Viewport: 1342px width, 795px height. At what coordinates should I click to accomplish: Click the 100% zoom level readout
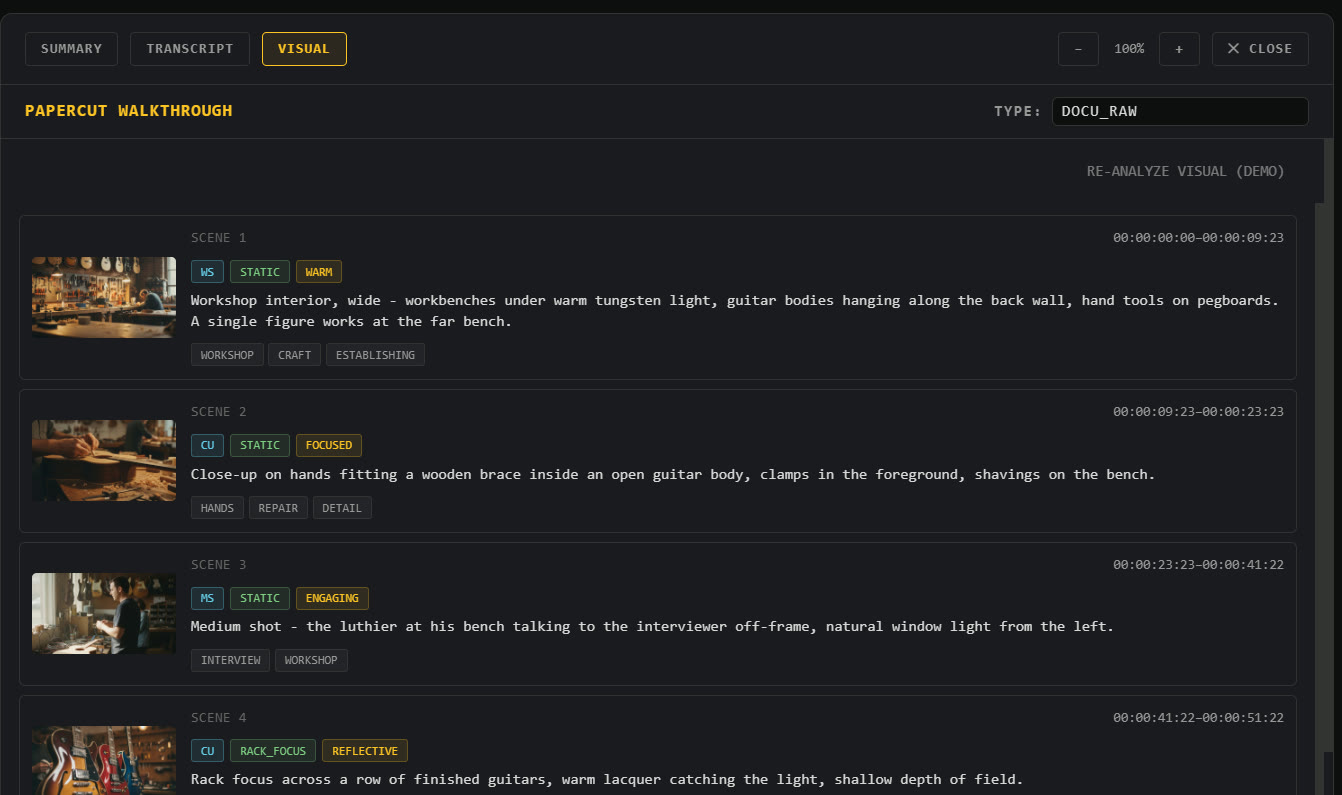tap(1129, 49)
